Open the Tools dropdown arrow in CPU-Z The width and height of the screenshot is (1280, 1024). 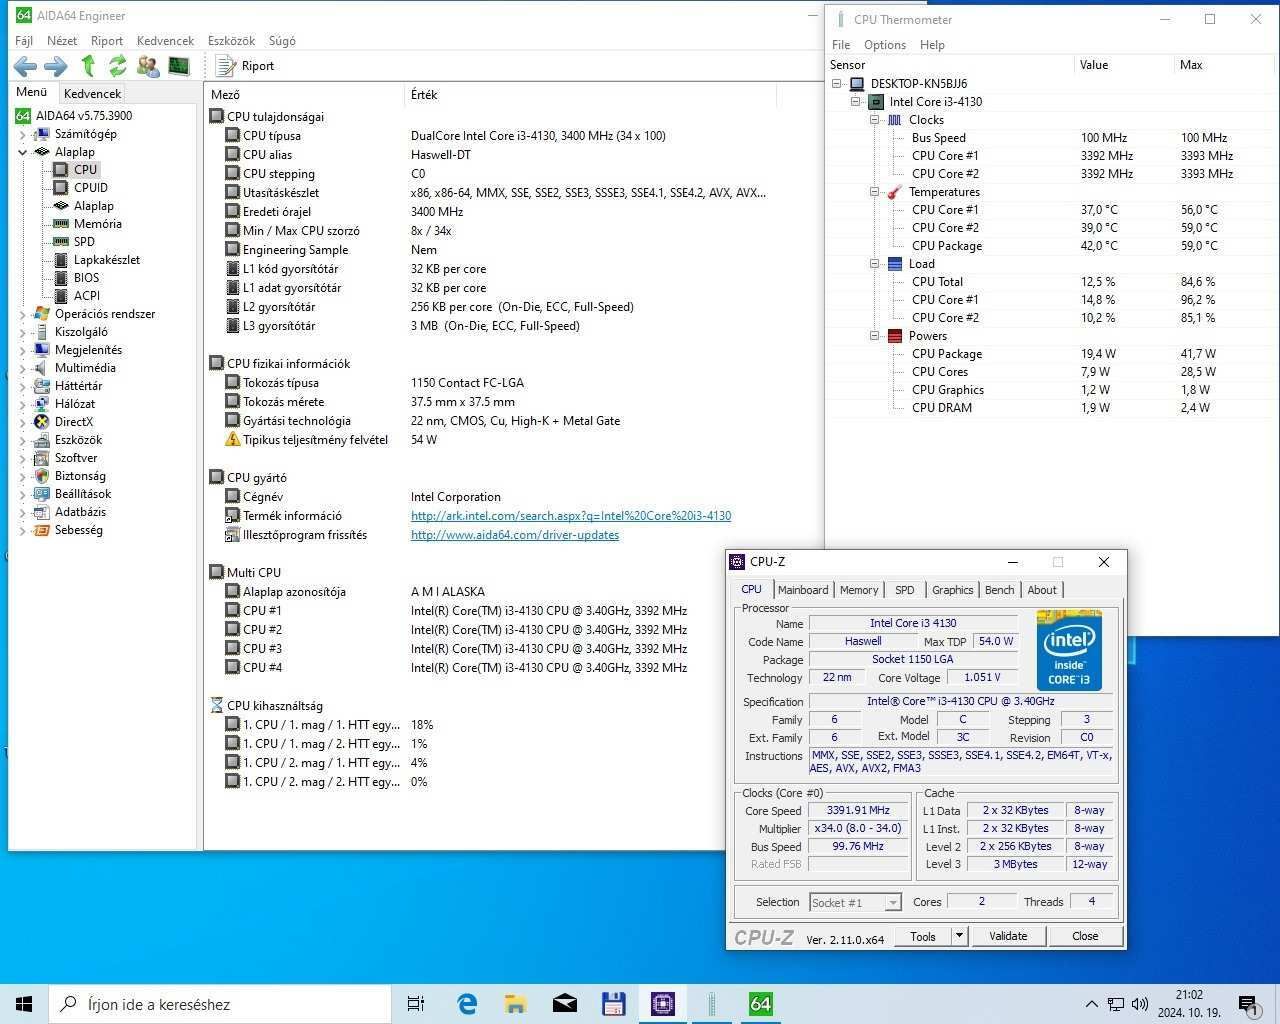[959, 936]
